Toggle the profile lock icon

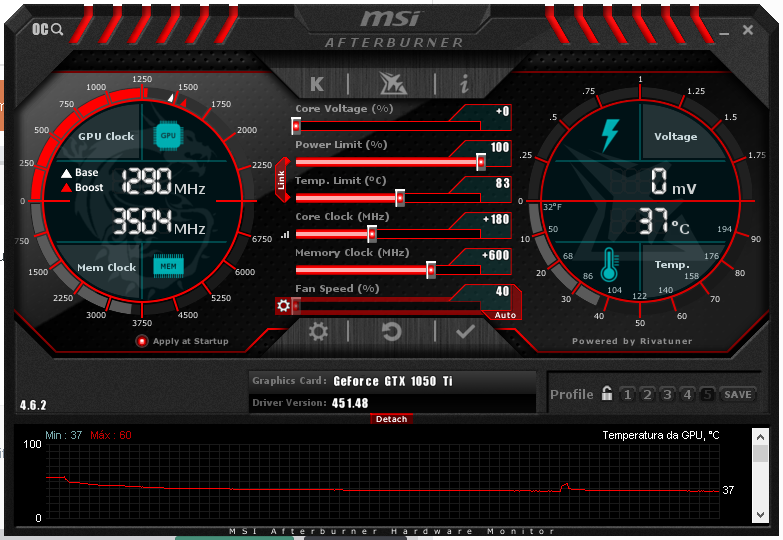coord(607,394)
